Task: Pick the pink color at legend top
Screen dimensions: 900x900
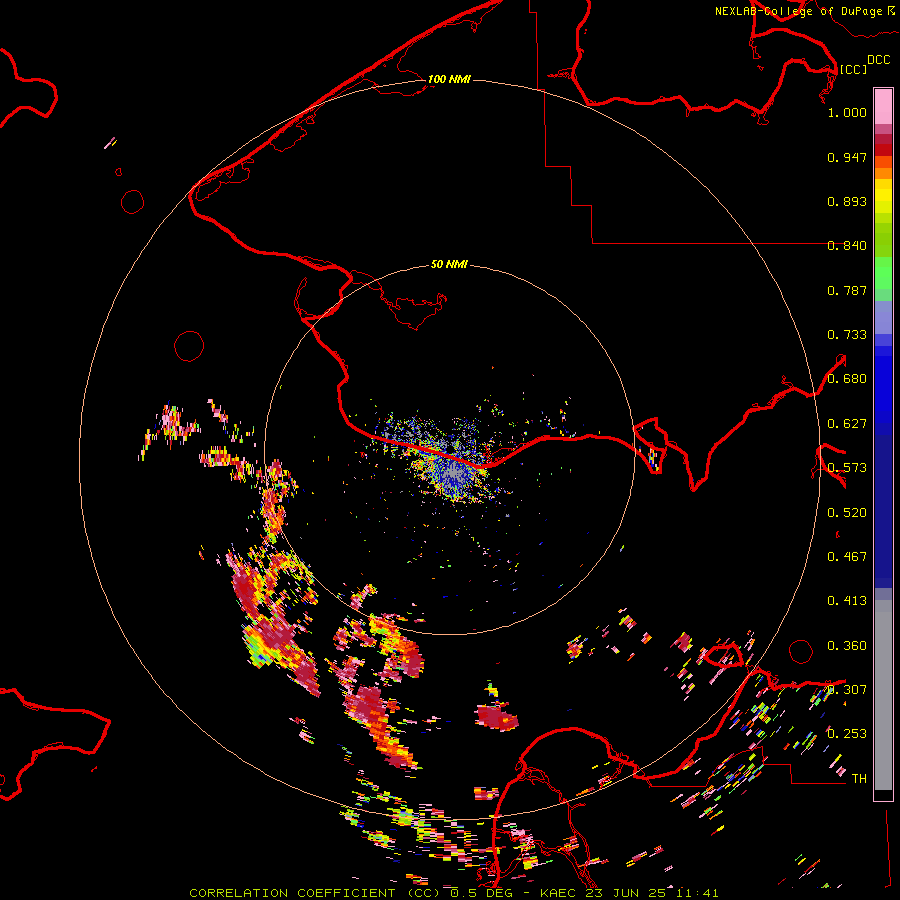Action: tap(883, 106)
